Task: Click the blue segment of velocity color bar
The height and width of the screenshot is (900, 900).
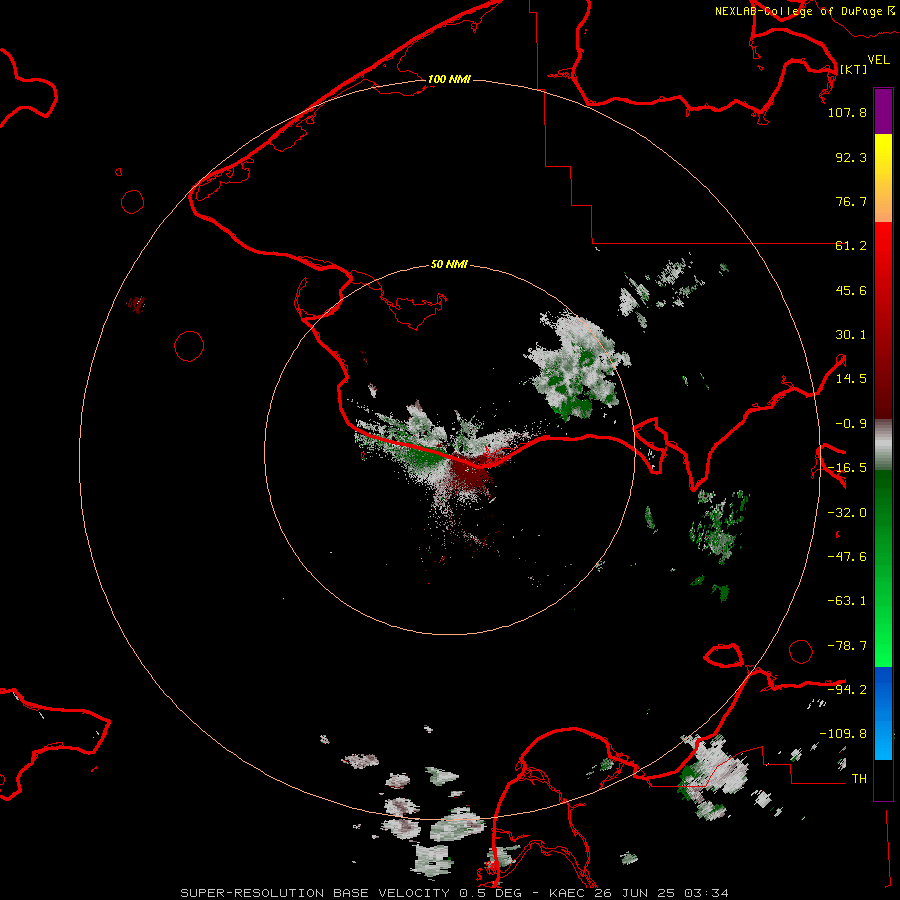Action: (883, 713)
